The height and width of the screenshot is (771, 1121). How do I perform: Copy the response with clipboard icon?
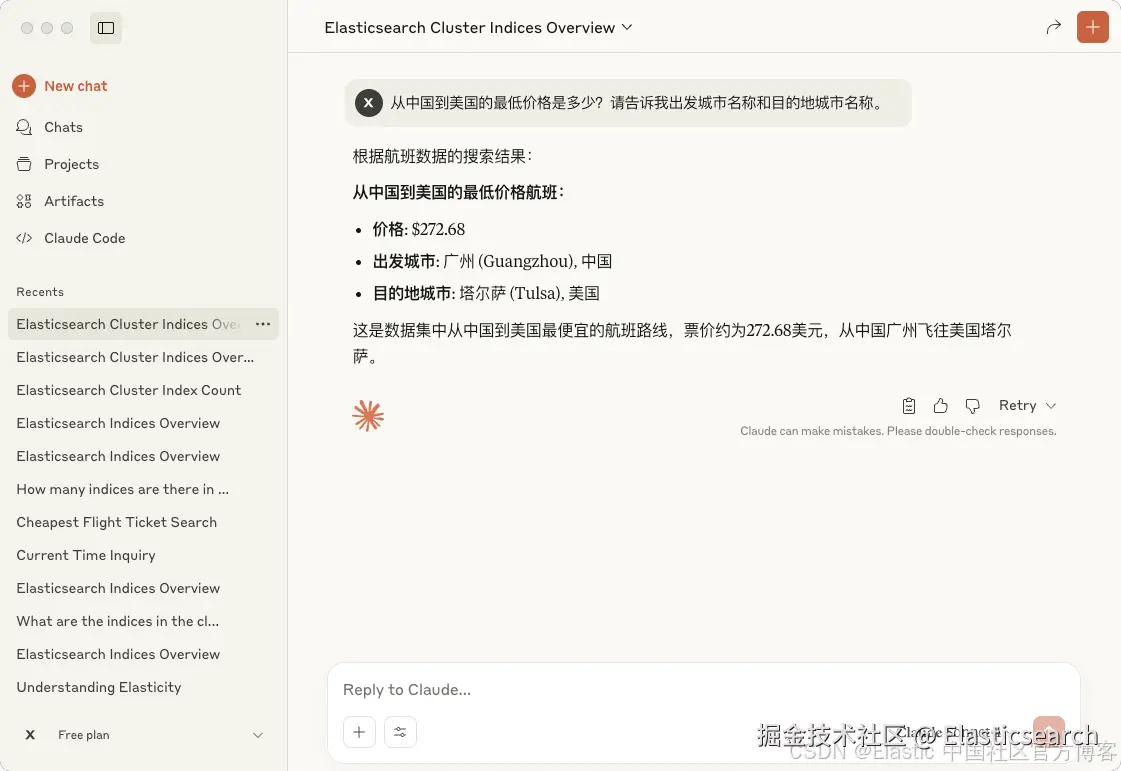point(909,406)
